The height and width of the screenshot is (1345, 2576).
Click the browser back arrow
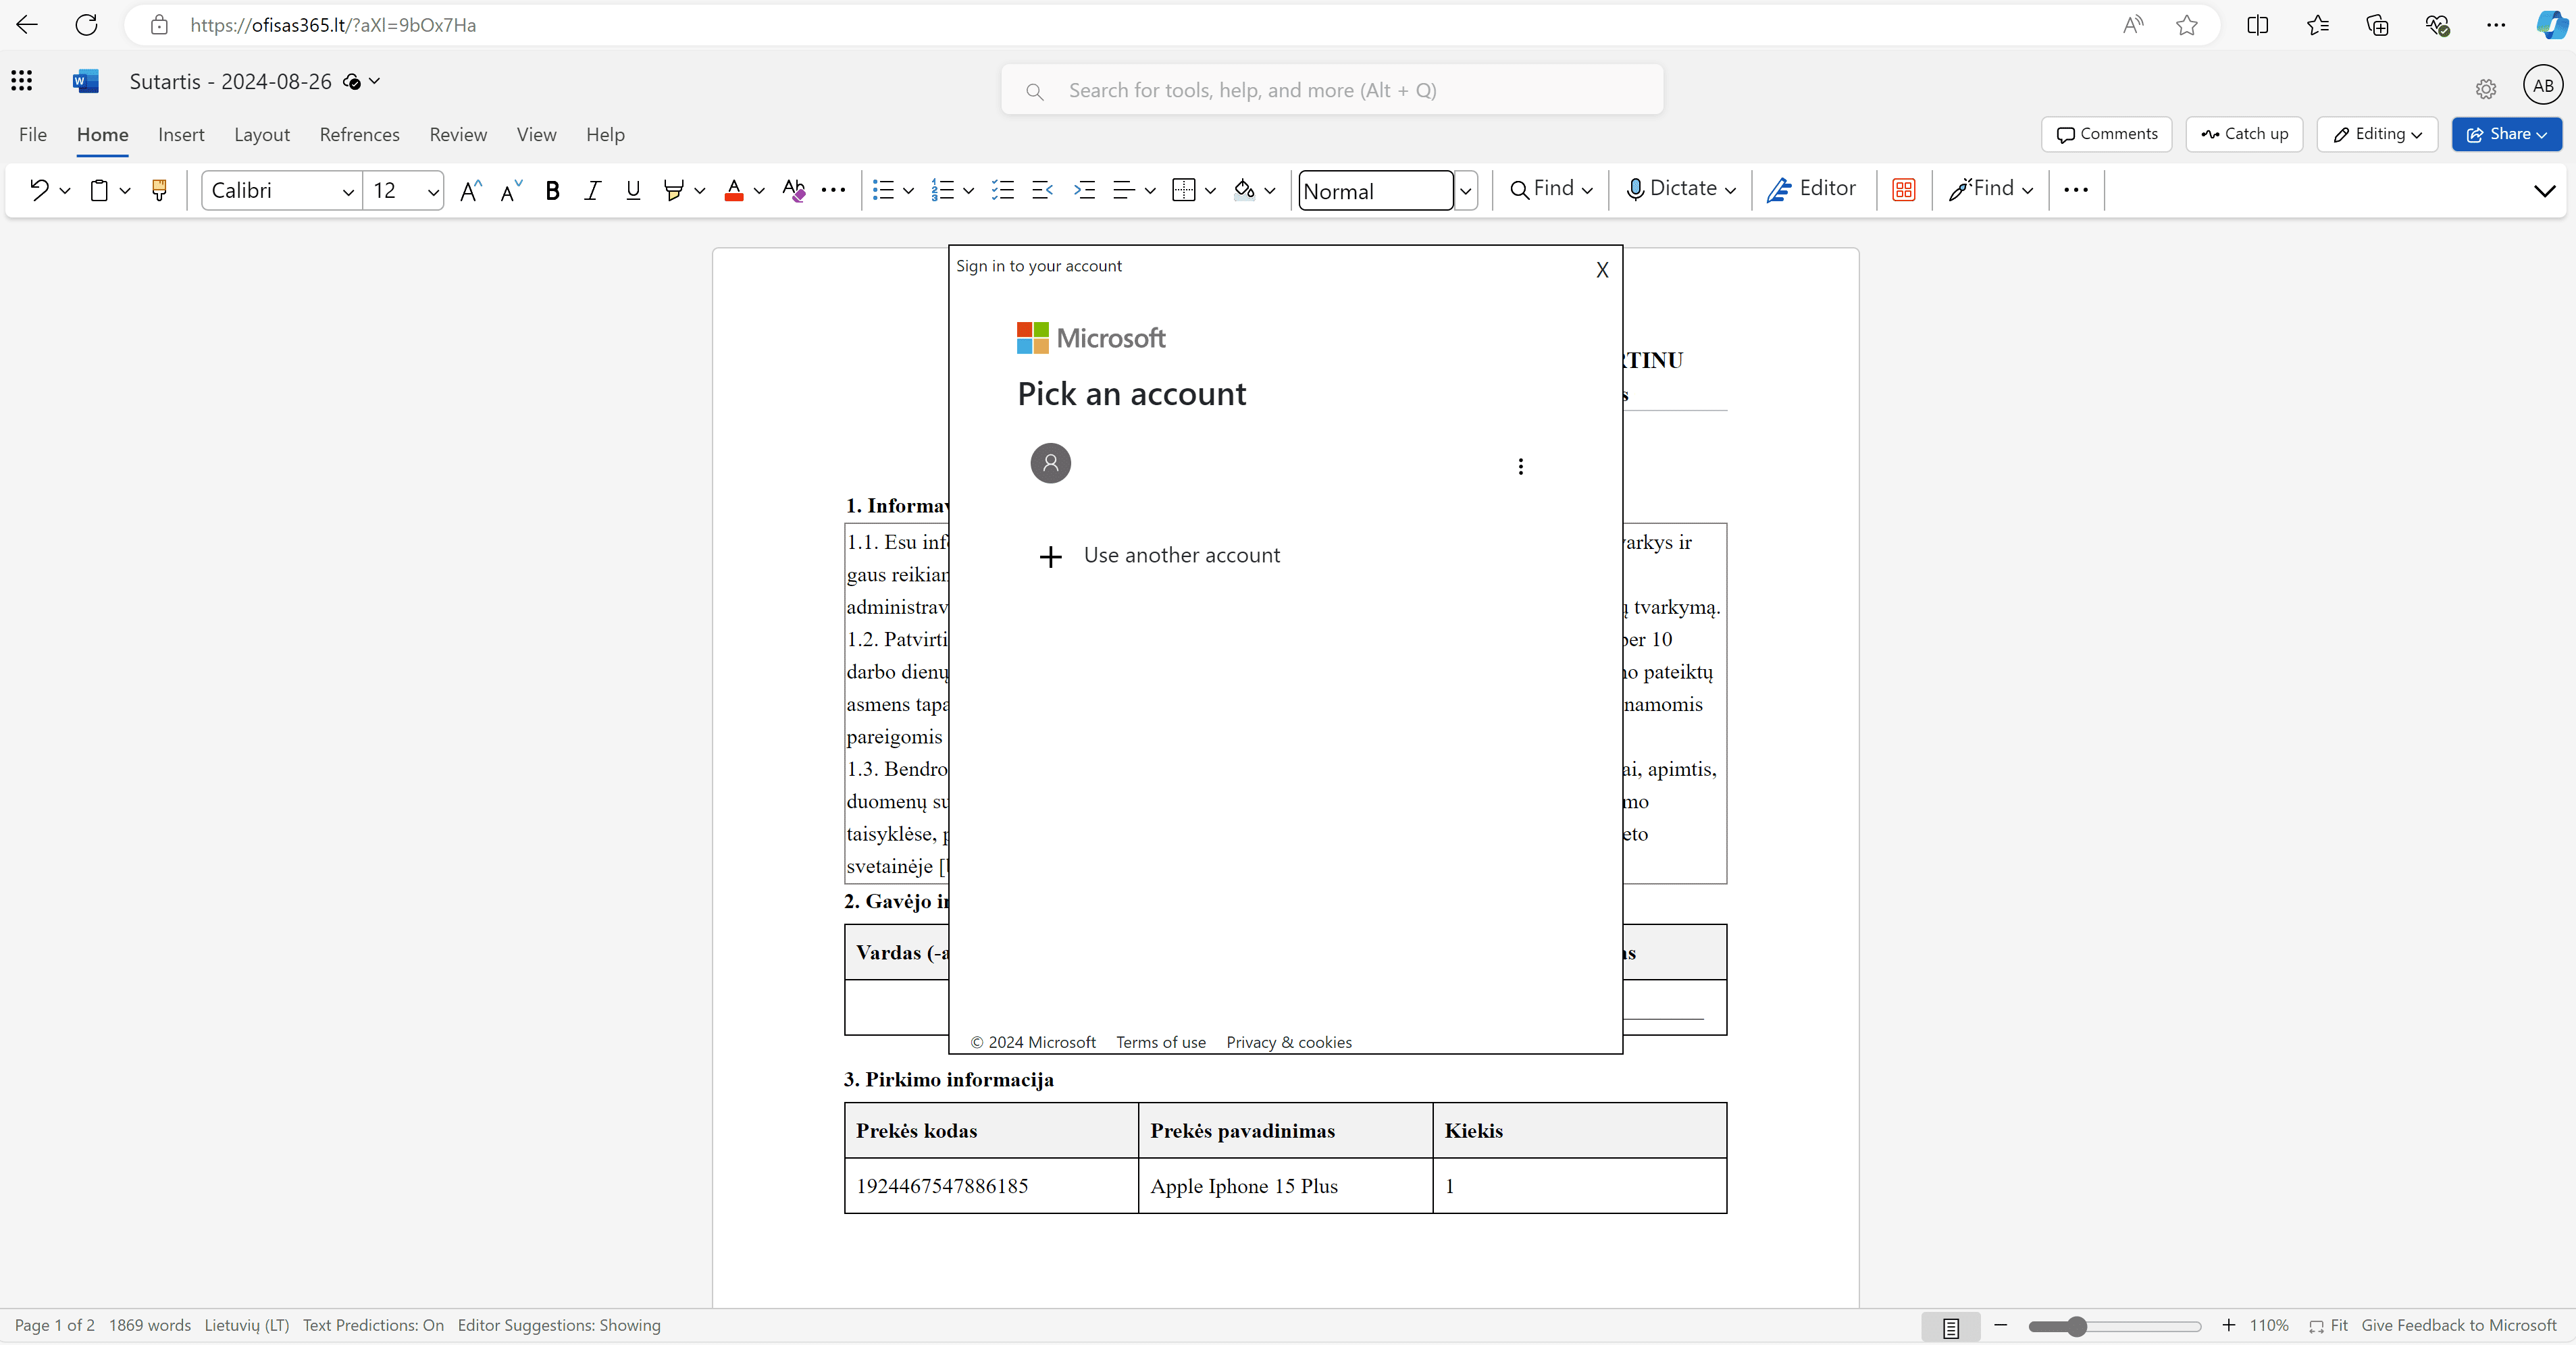(x=27, y=25)
